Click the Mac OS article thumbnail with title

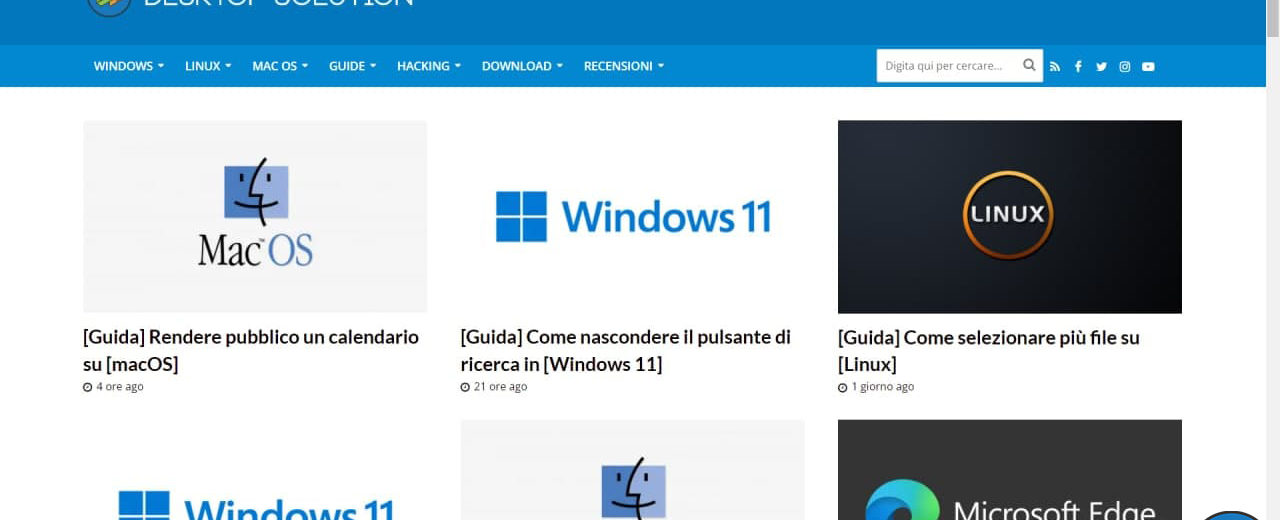255,217
